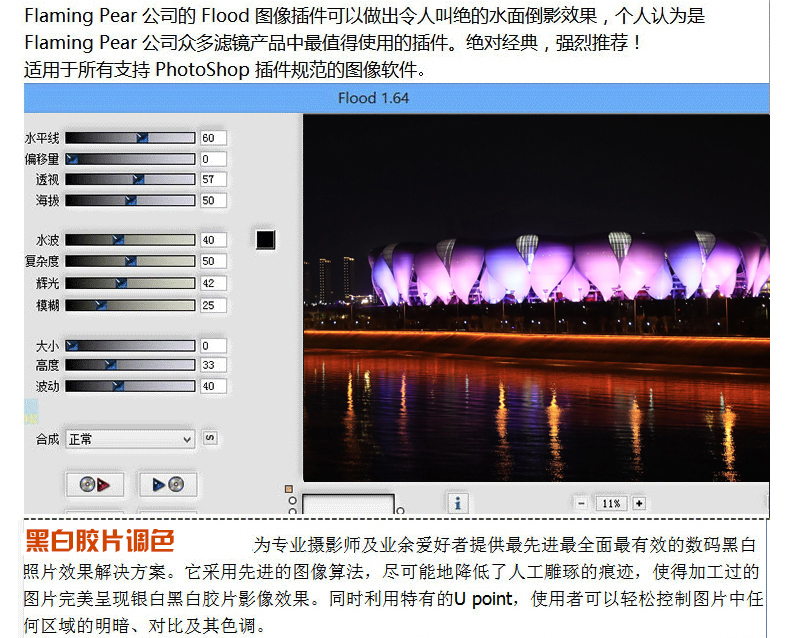
Task: Click the 复杂度 label
Action: pos(42,261)
